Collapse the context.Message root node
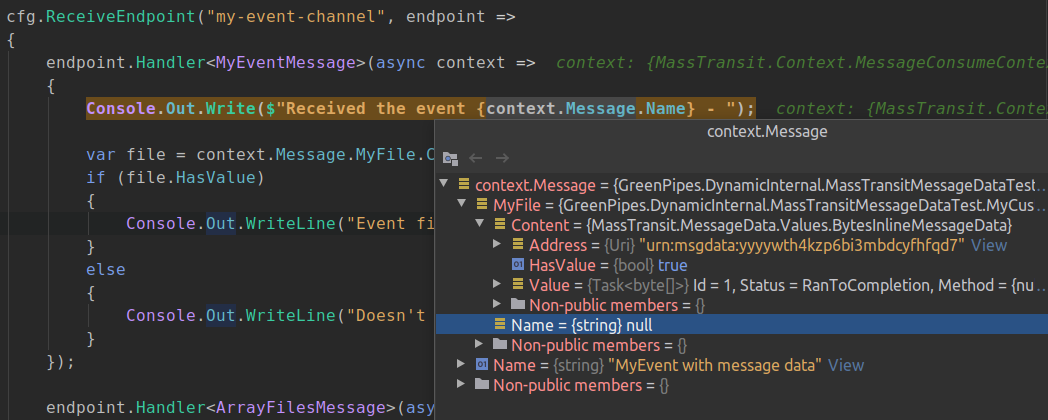 (444, 185)
